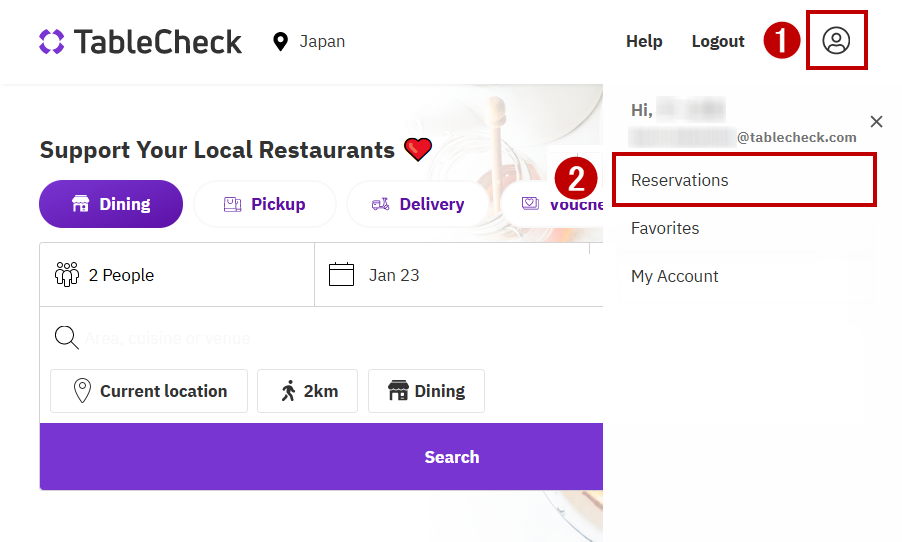902x542 pixels.
Task: Close the account menu with X
Action: [x=876, y=122]
